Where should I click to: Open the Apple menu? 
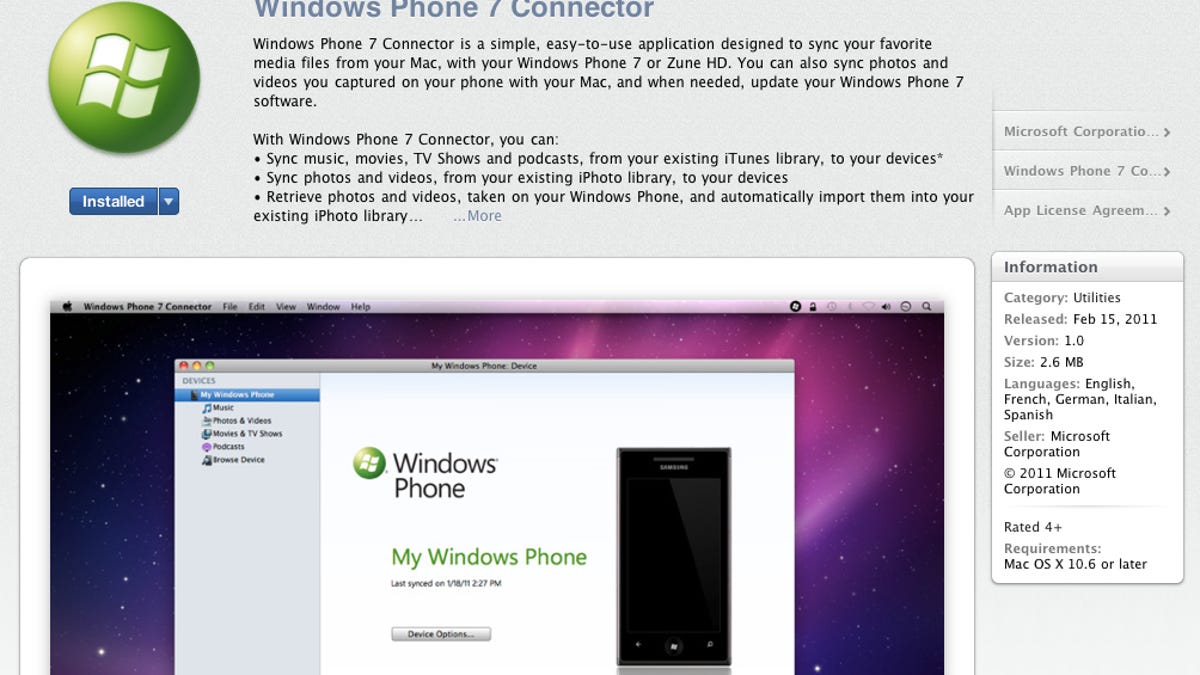click(66, 306)
